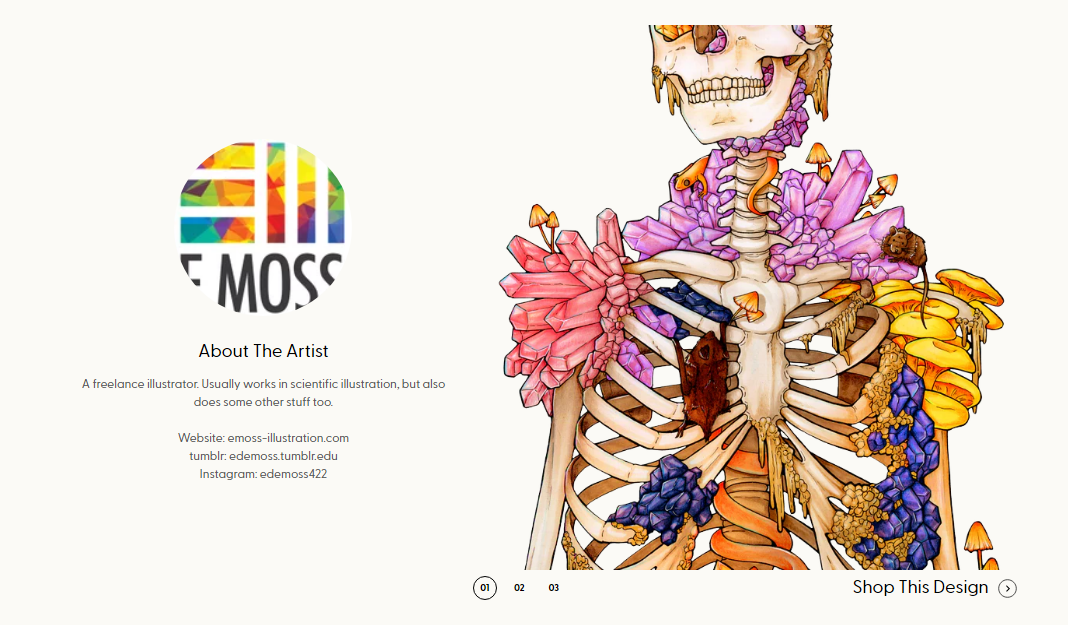Viewport: 1068px width, 625px height.
Task: Click the freelance illustrator description paragraph
Action: point(263,393)
